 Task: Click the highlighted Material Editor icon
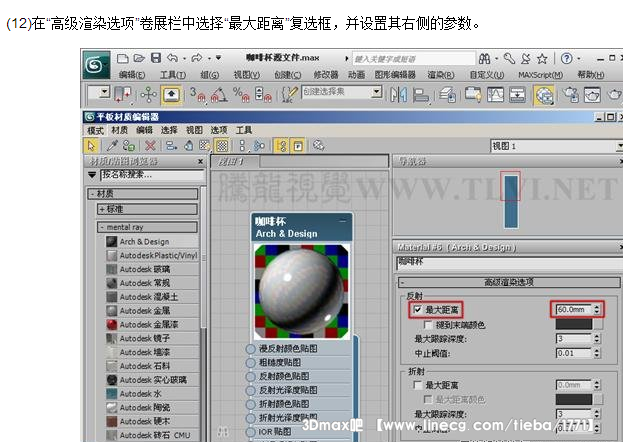(544, 95)
